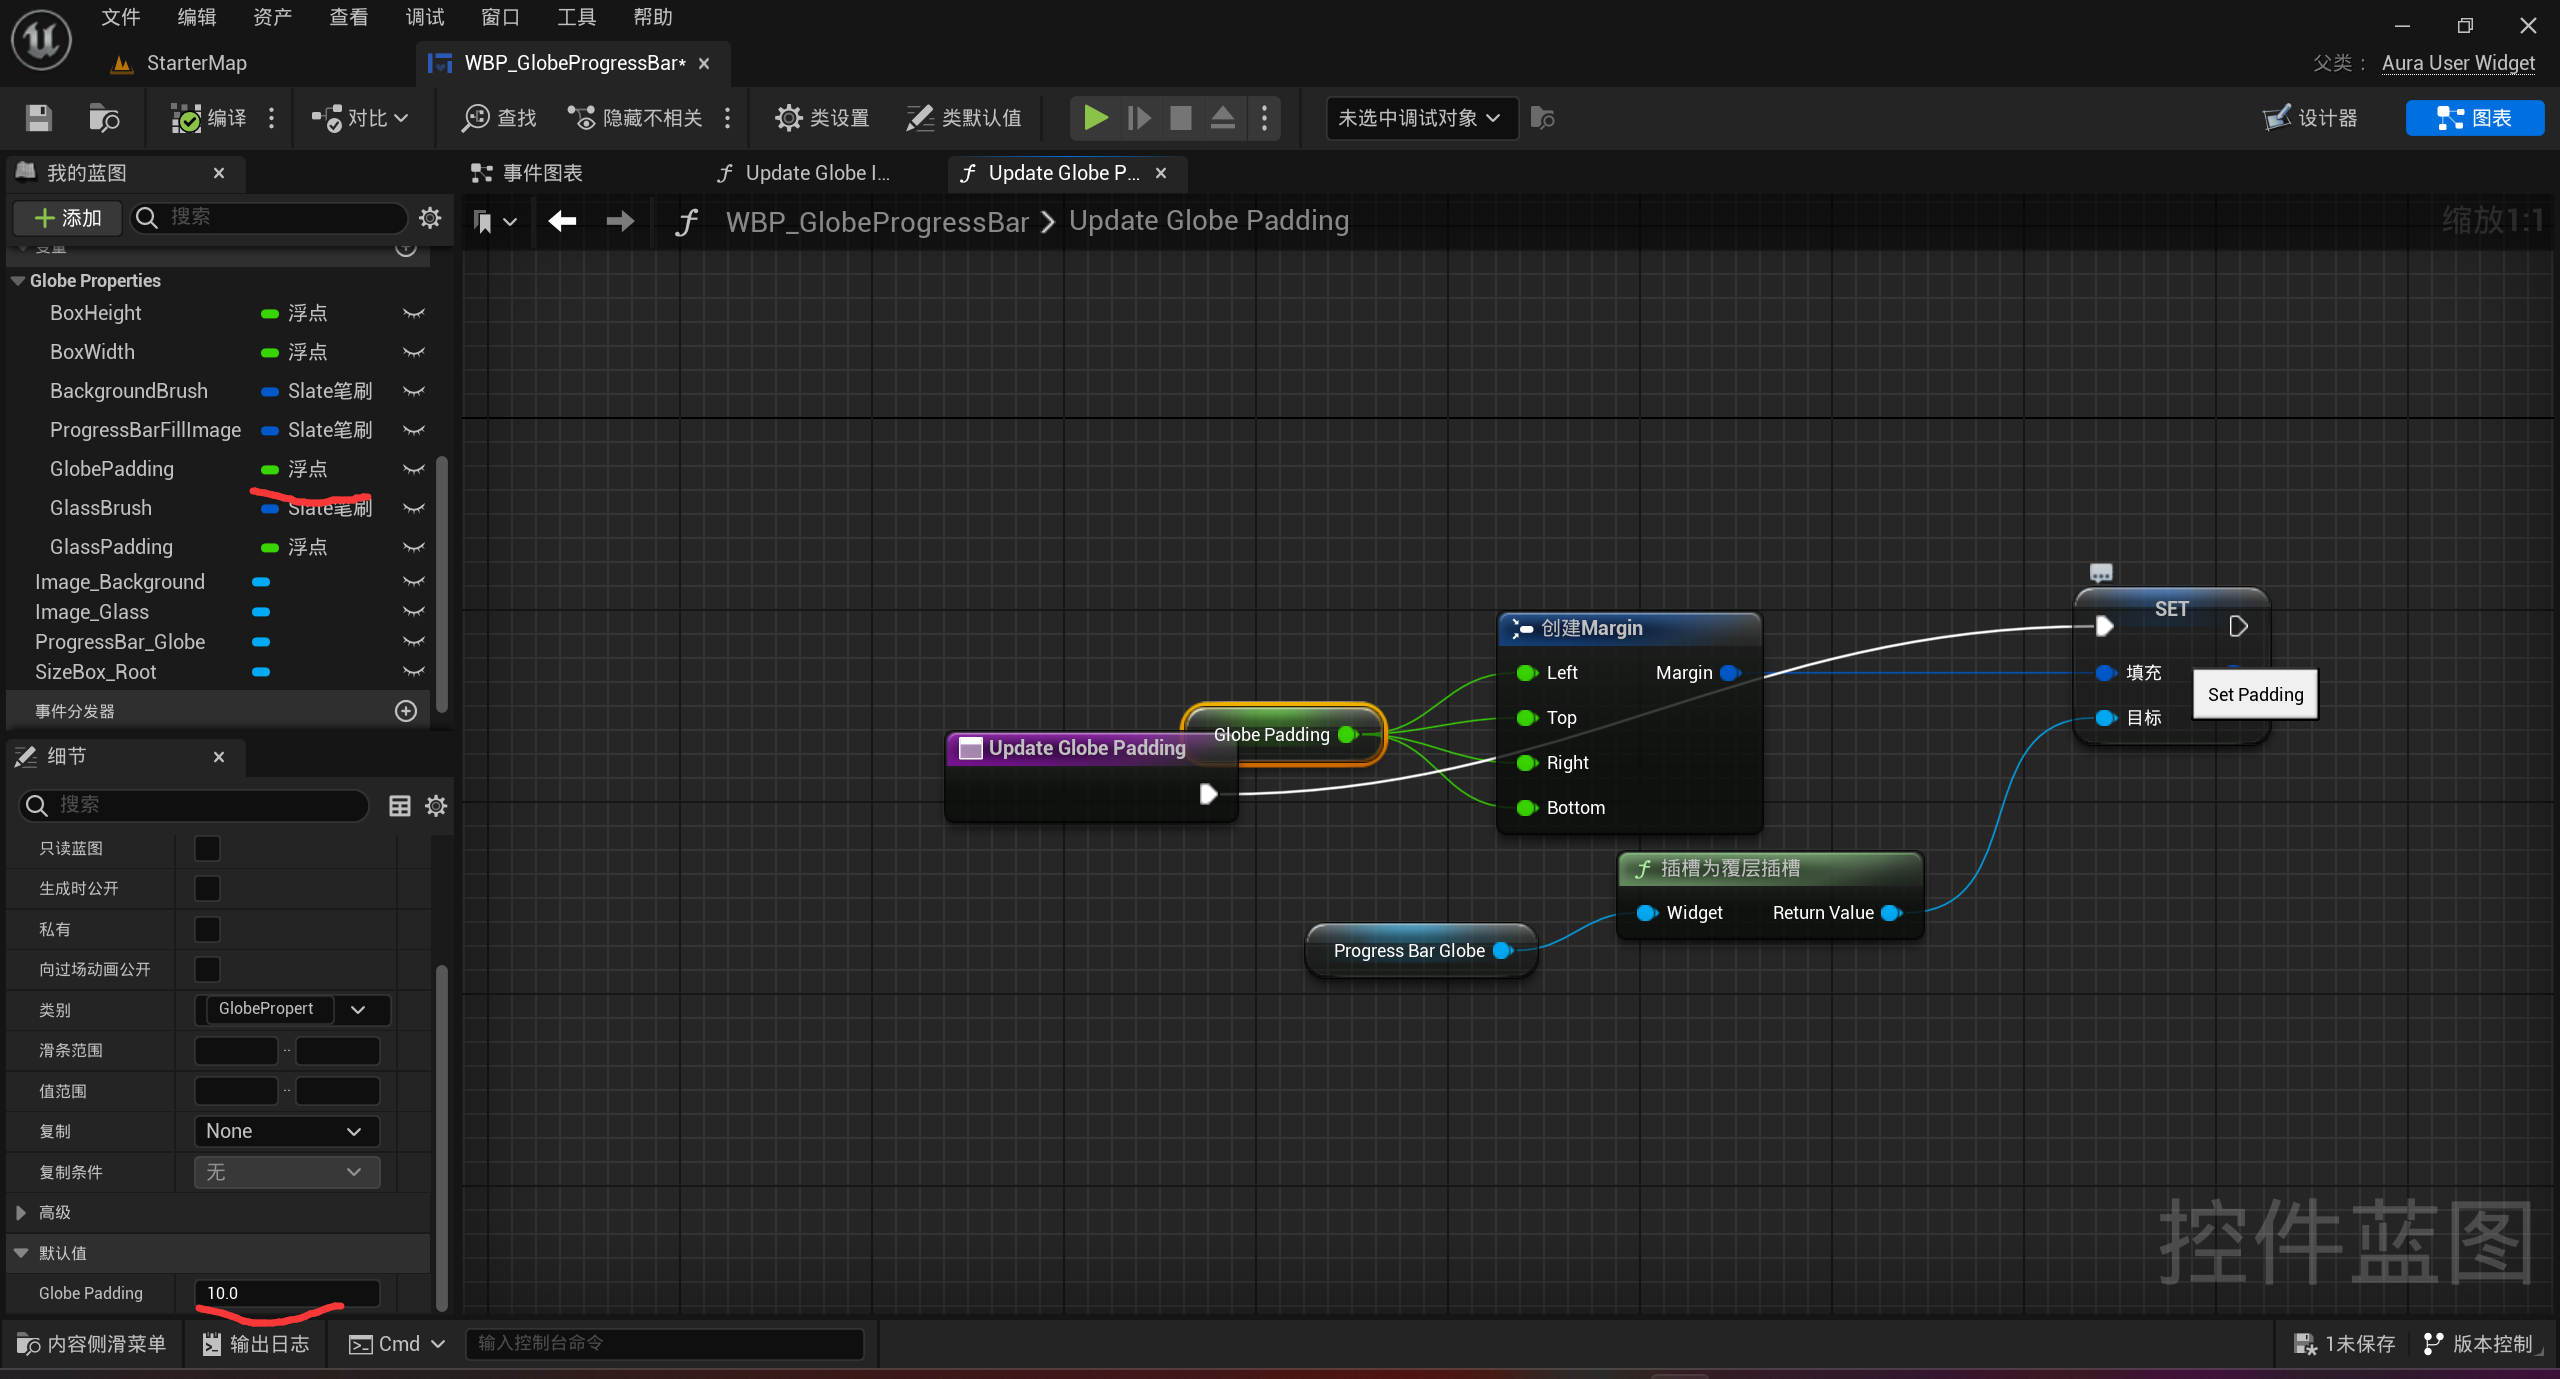This screenshot has width=2560, height=1379.
Task: Focus the My Blueprint search field
Action: point(270,218)
